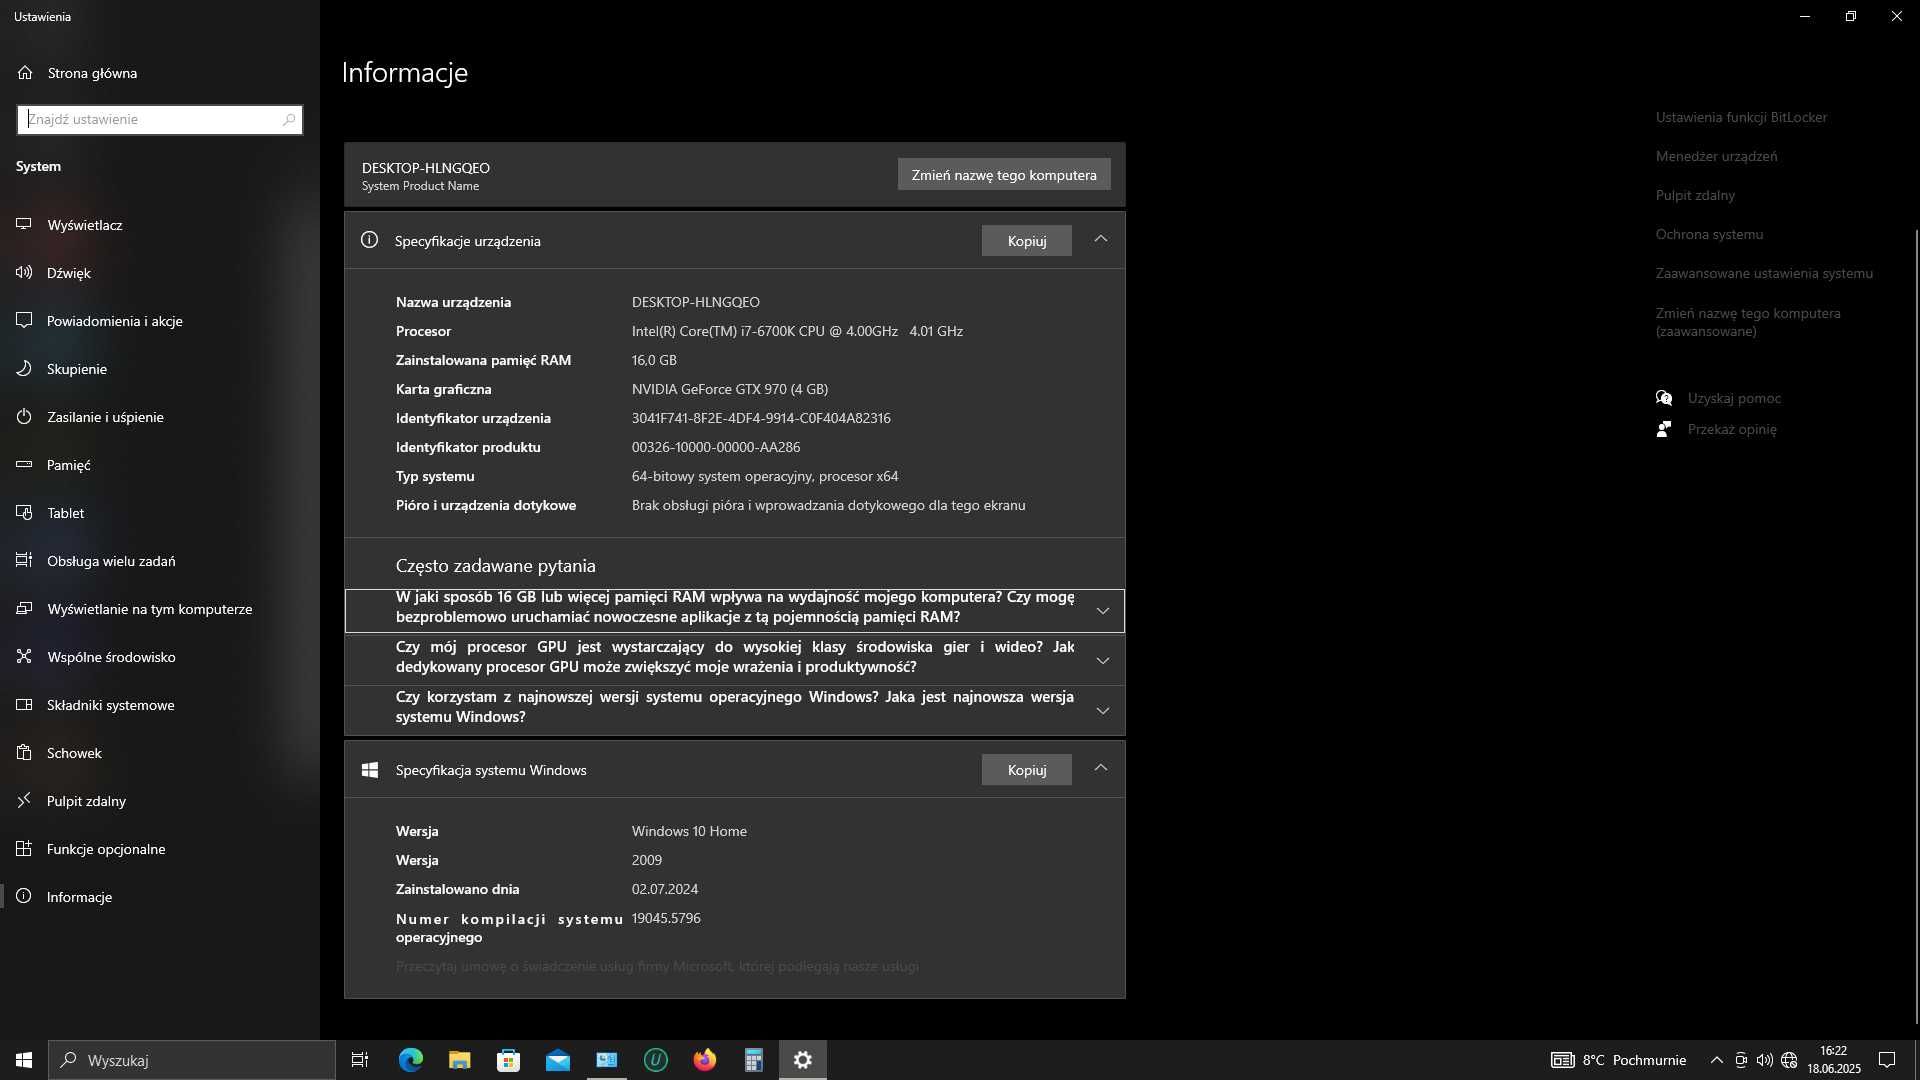Click the Pulpit zdalny sidebar icon
Screen dimensions: 1920x1080
point(24,801)
